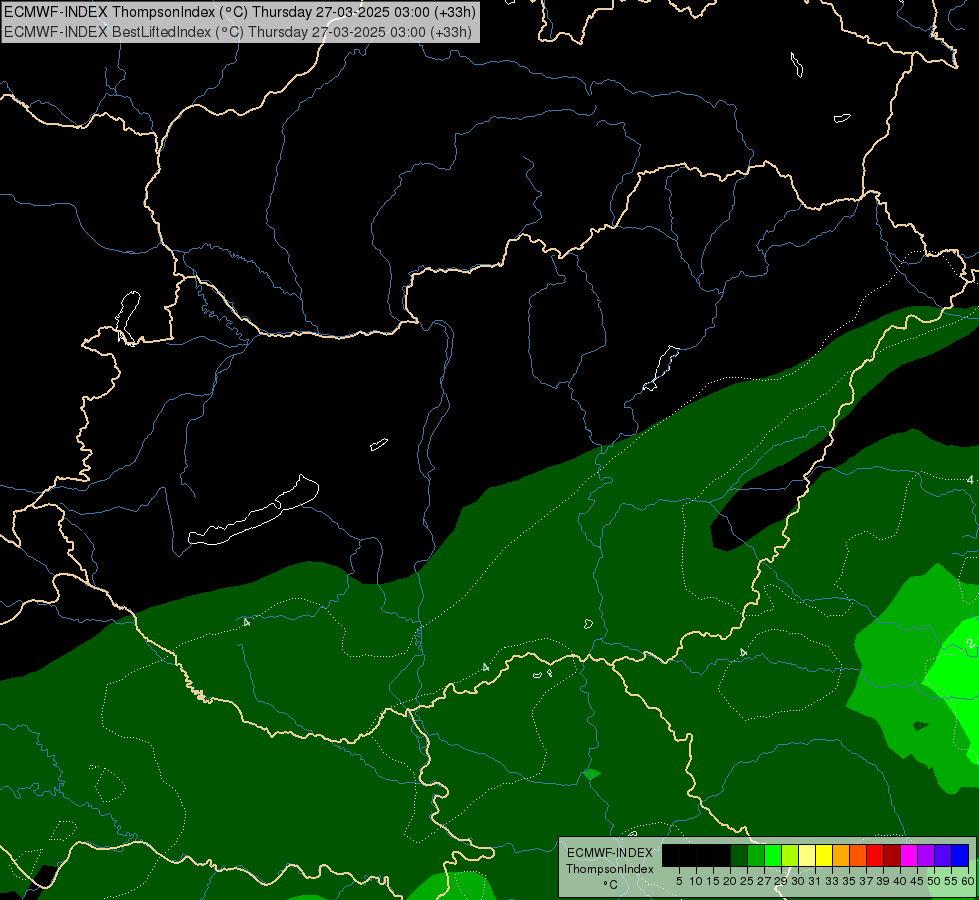Select the bright green 27–29 legend swatch
The image size is (979, 900).
[773, 855]
